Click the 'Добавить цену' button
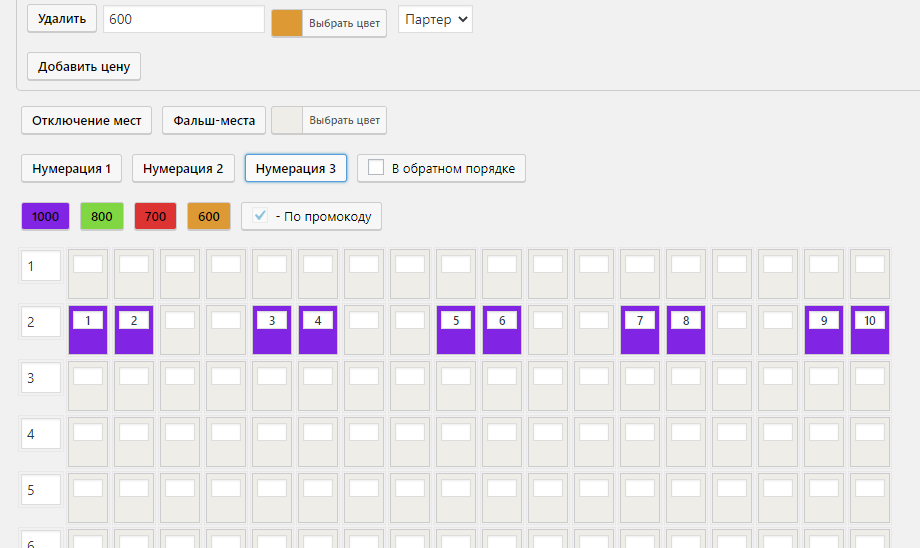 [84, 66]
